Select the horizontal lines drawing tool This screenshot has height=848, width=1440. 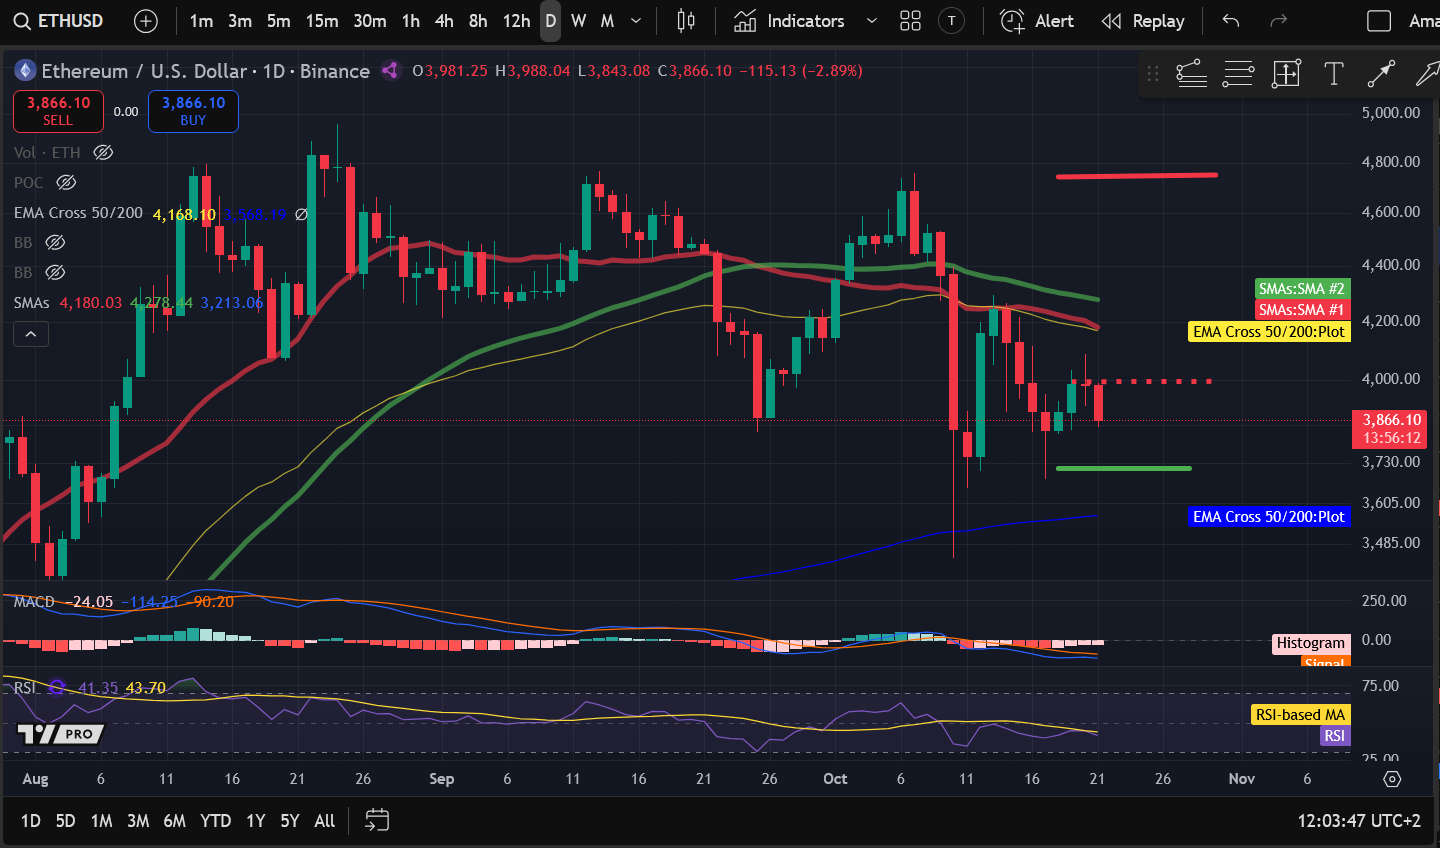pos(1238,73)
